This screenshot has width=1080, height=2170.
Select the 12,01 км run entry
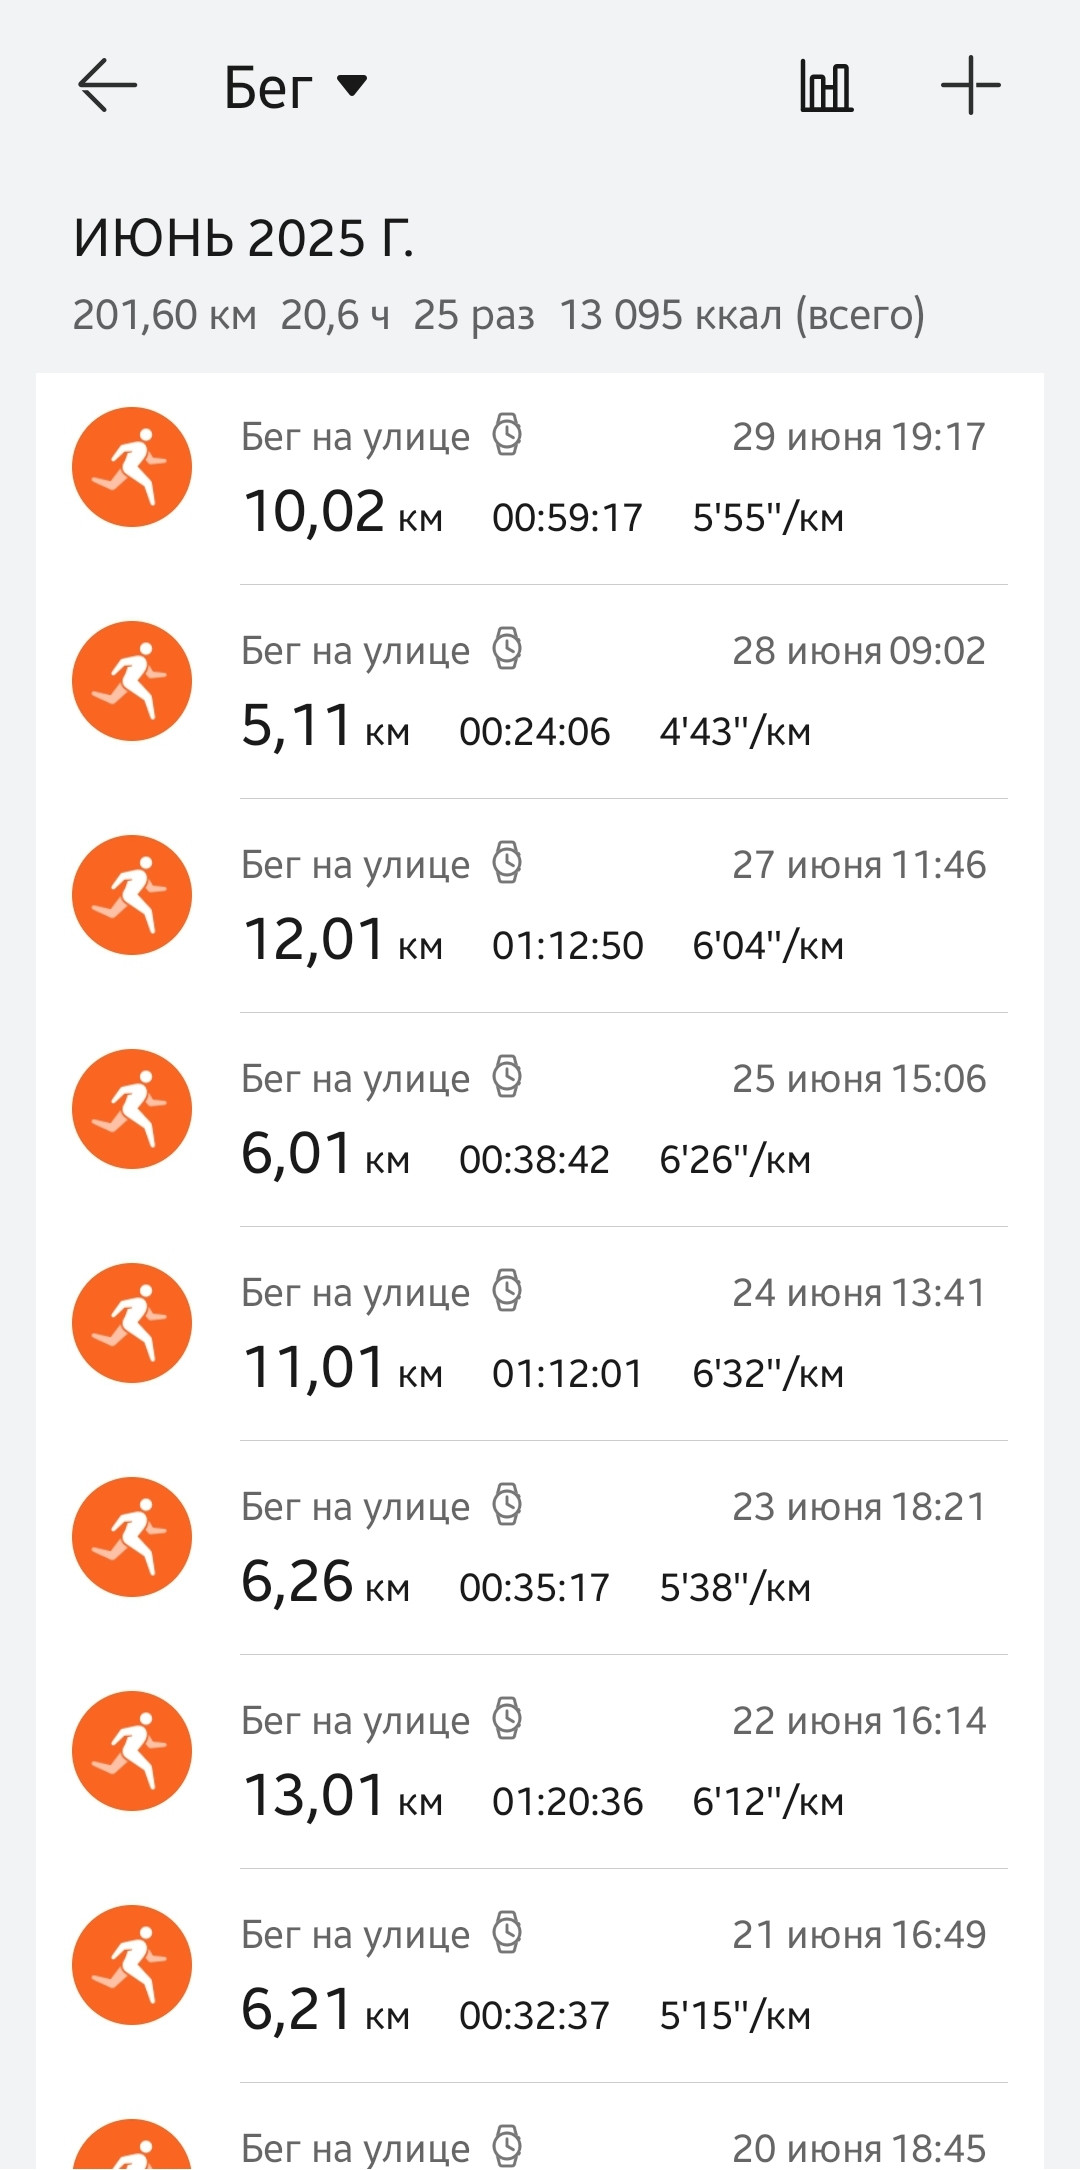[x=540, y=906]
